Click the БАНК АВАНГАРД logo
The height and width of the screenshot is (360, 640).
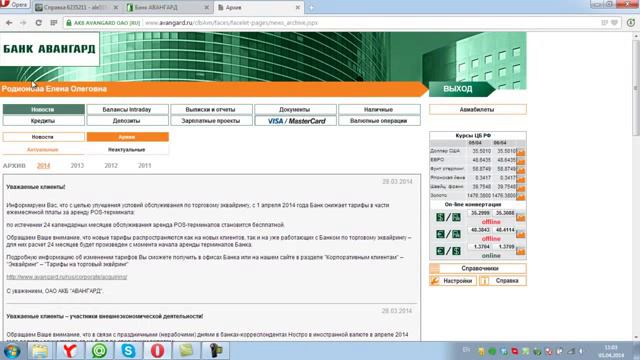pyautogui.click(x=49, y=49)
